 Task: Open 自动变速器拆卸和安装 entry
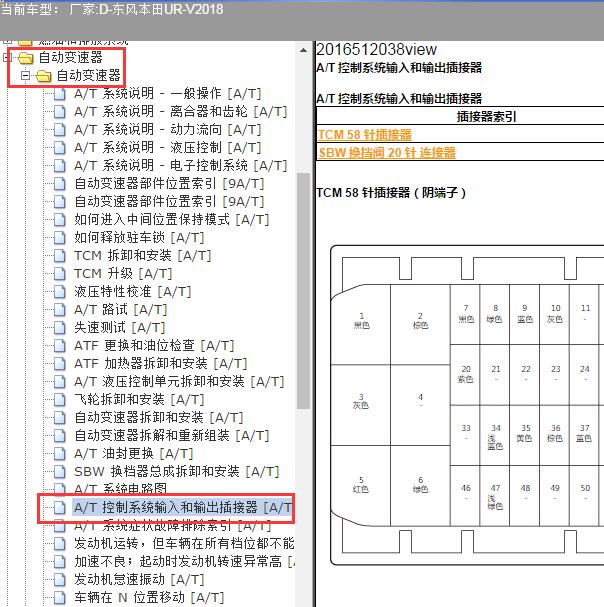click(x=159, y=418)
